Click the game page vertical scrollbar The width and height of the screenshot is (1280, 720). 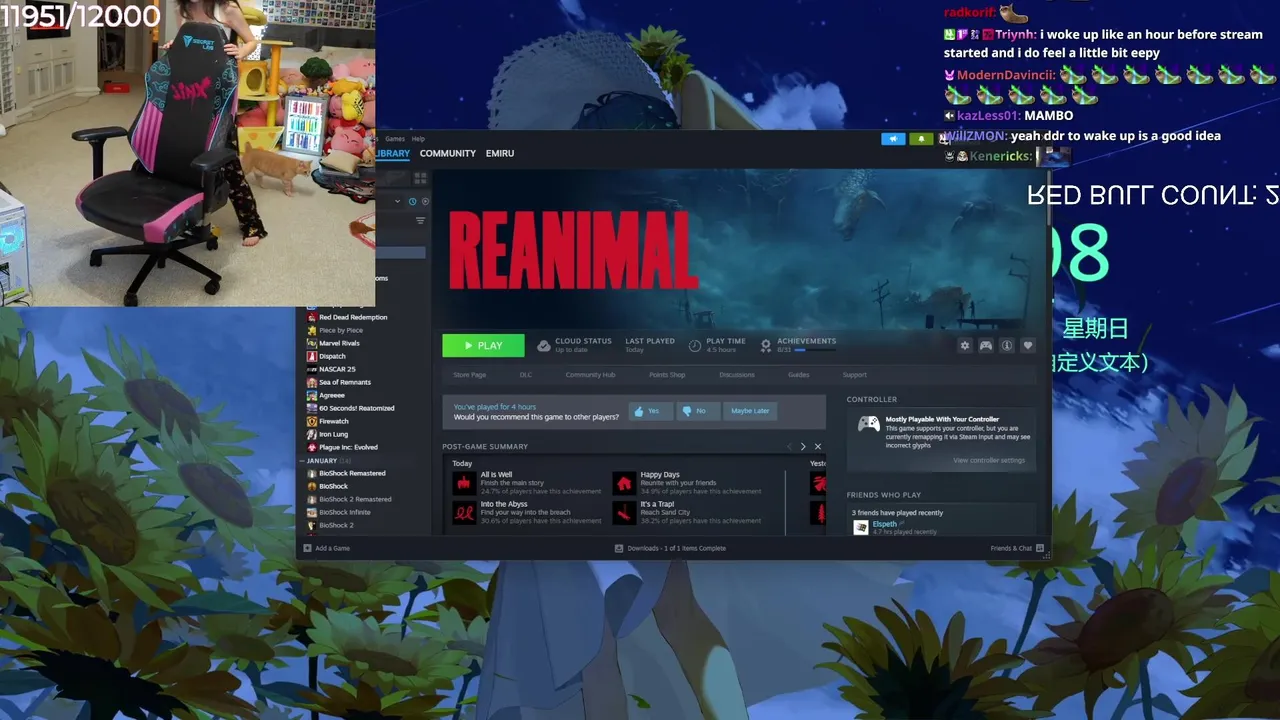click(1048, 200)
